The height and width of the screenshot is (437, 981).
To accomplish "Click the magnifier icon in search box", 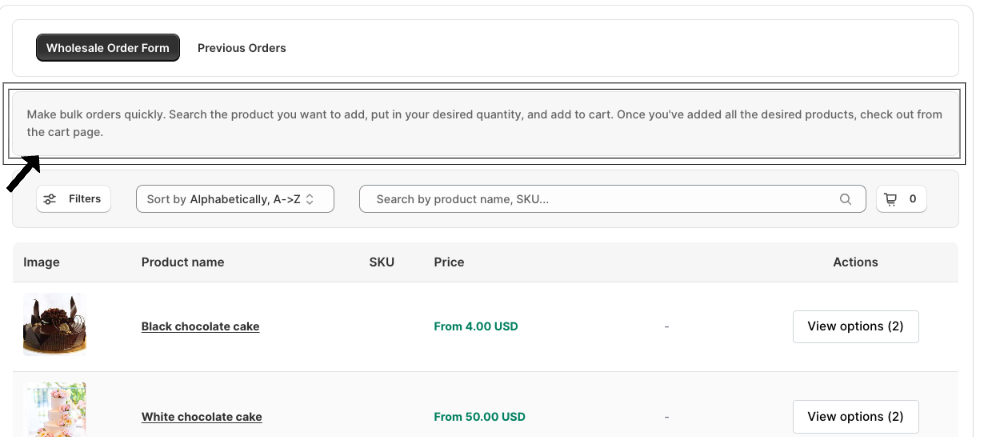I will point(846,199).
